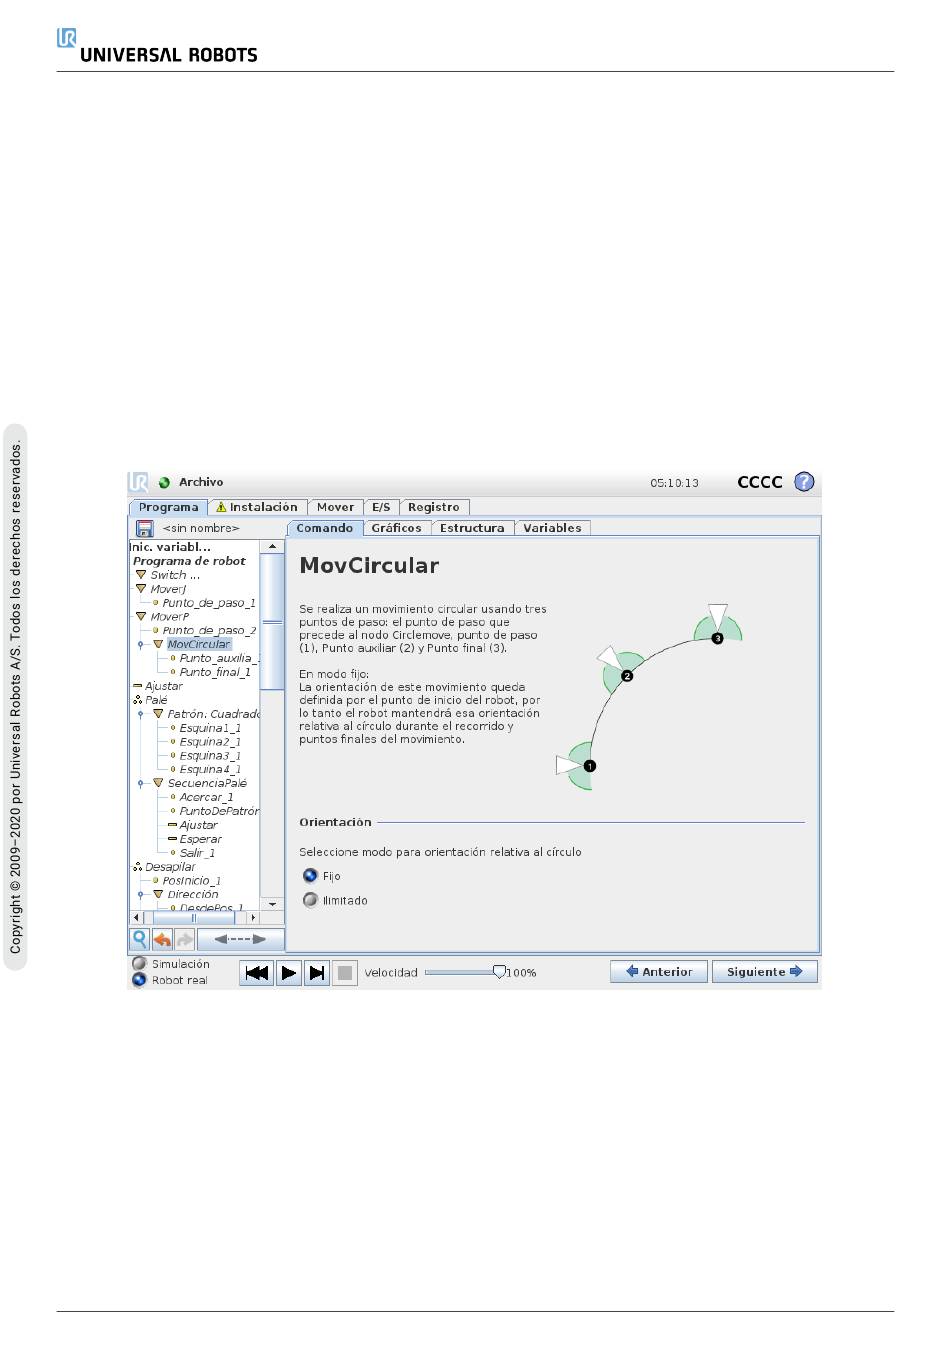
Task: Switch to the Instalación tab
Action: point(257,507)
